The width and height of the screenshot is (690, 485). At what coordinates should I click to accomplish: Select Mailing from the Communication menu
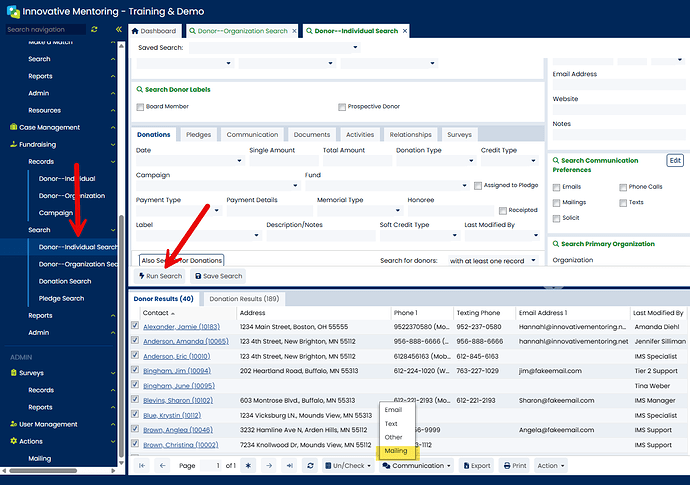pos(396,451)
